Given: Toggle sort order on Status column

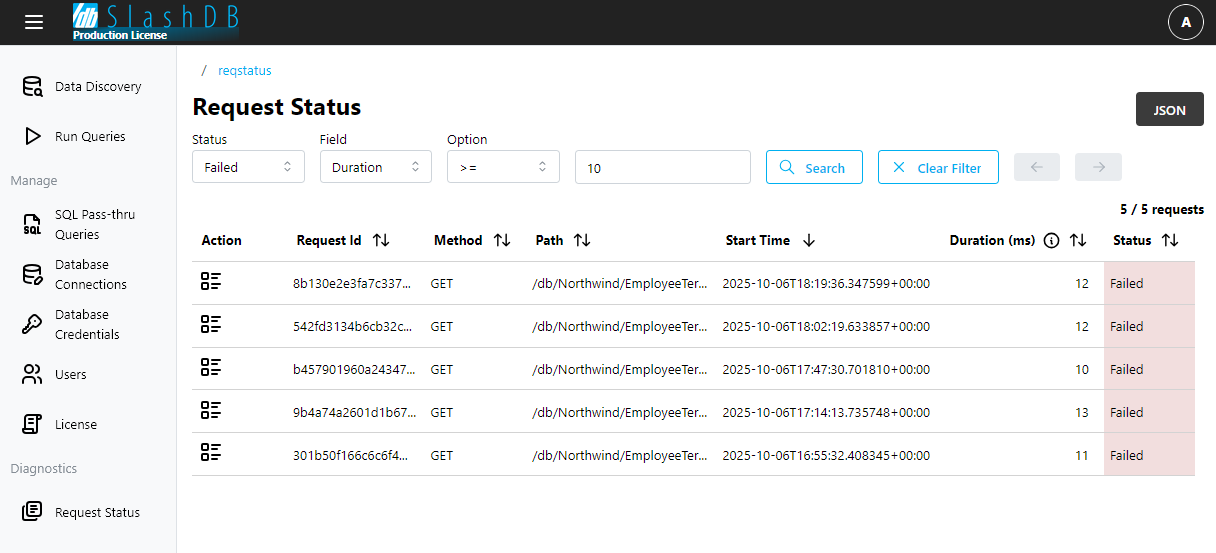Looking at the screenshot, I should click(x=1171, y=240).
